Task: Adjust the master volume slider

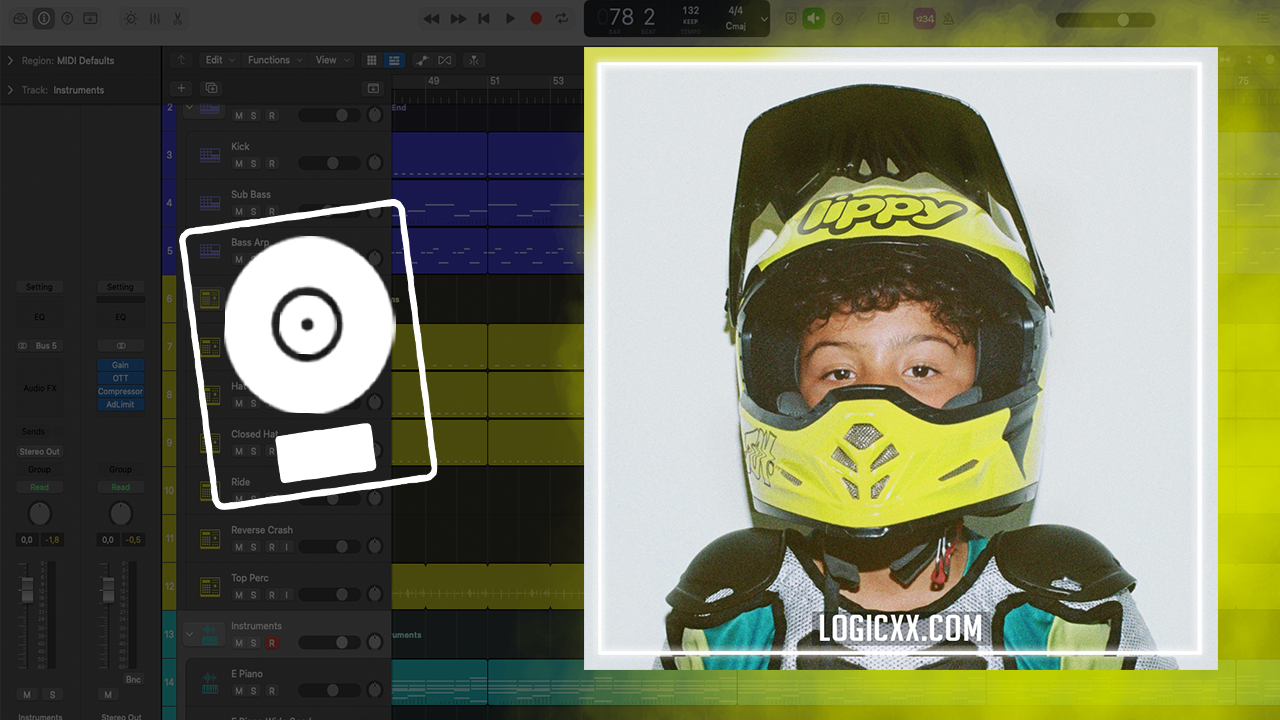Action: tap(1105, 19)
